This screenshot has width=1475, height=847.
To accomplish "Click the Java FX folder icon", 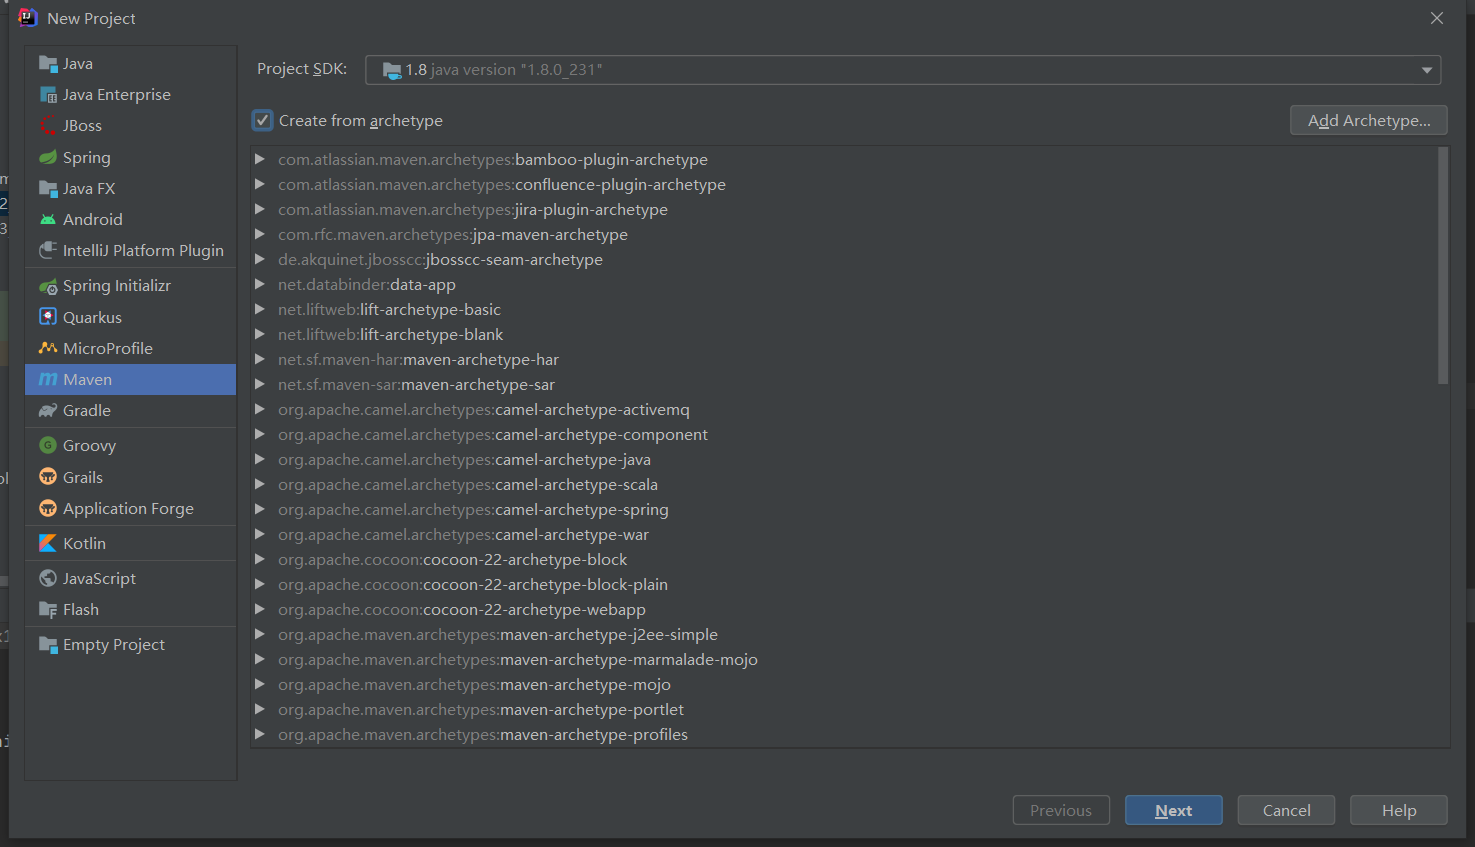I will (48, 188).
